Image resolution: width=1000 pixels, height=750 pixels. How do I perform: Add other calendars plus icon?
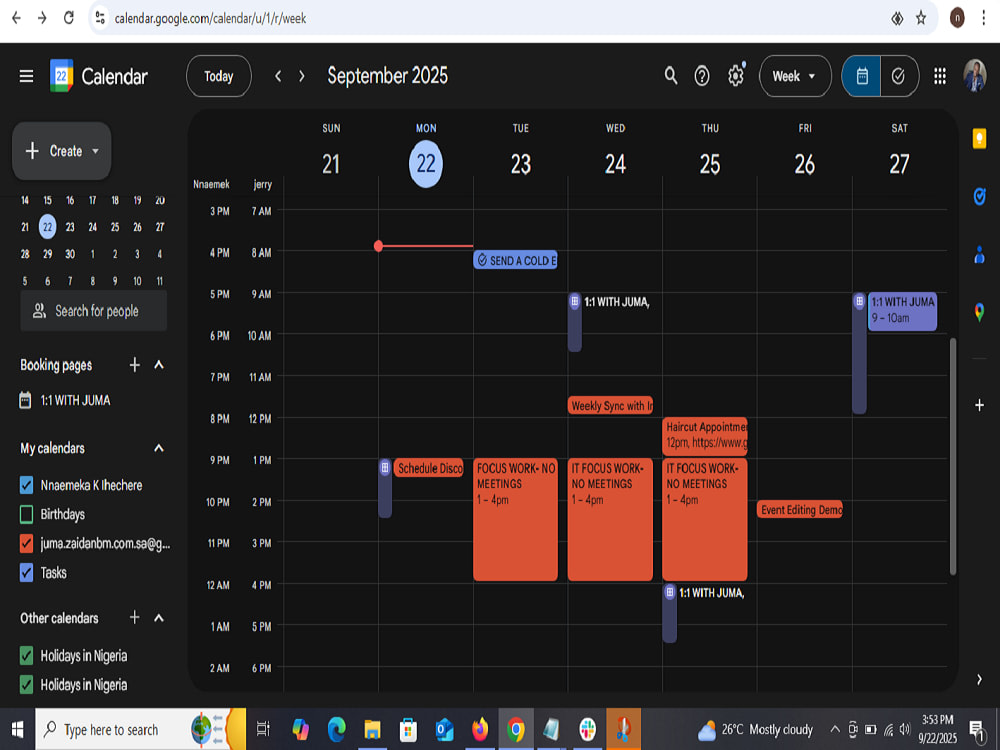click(x=135, y=617)
